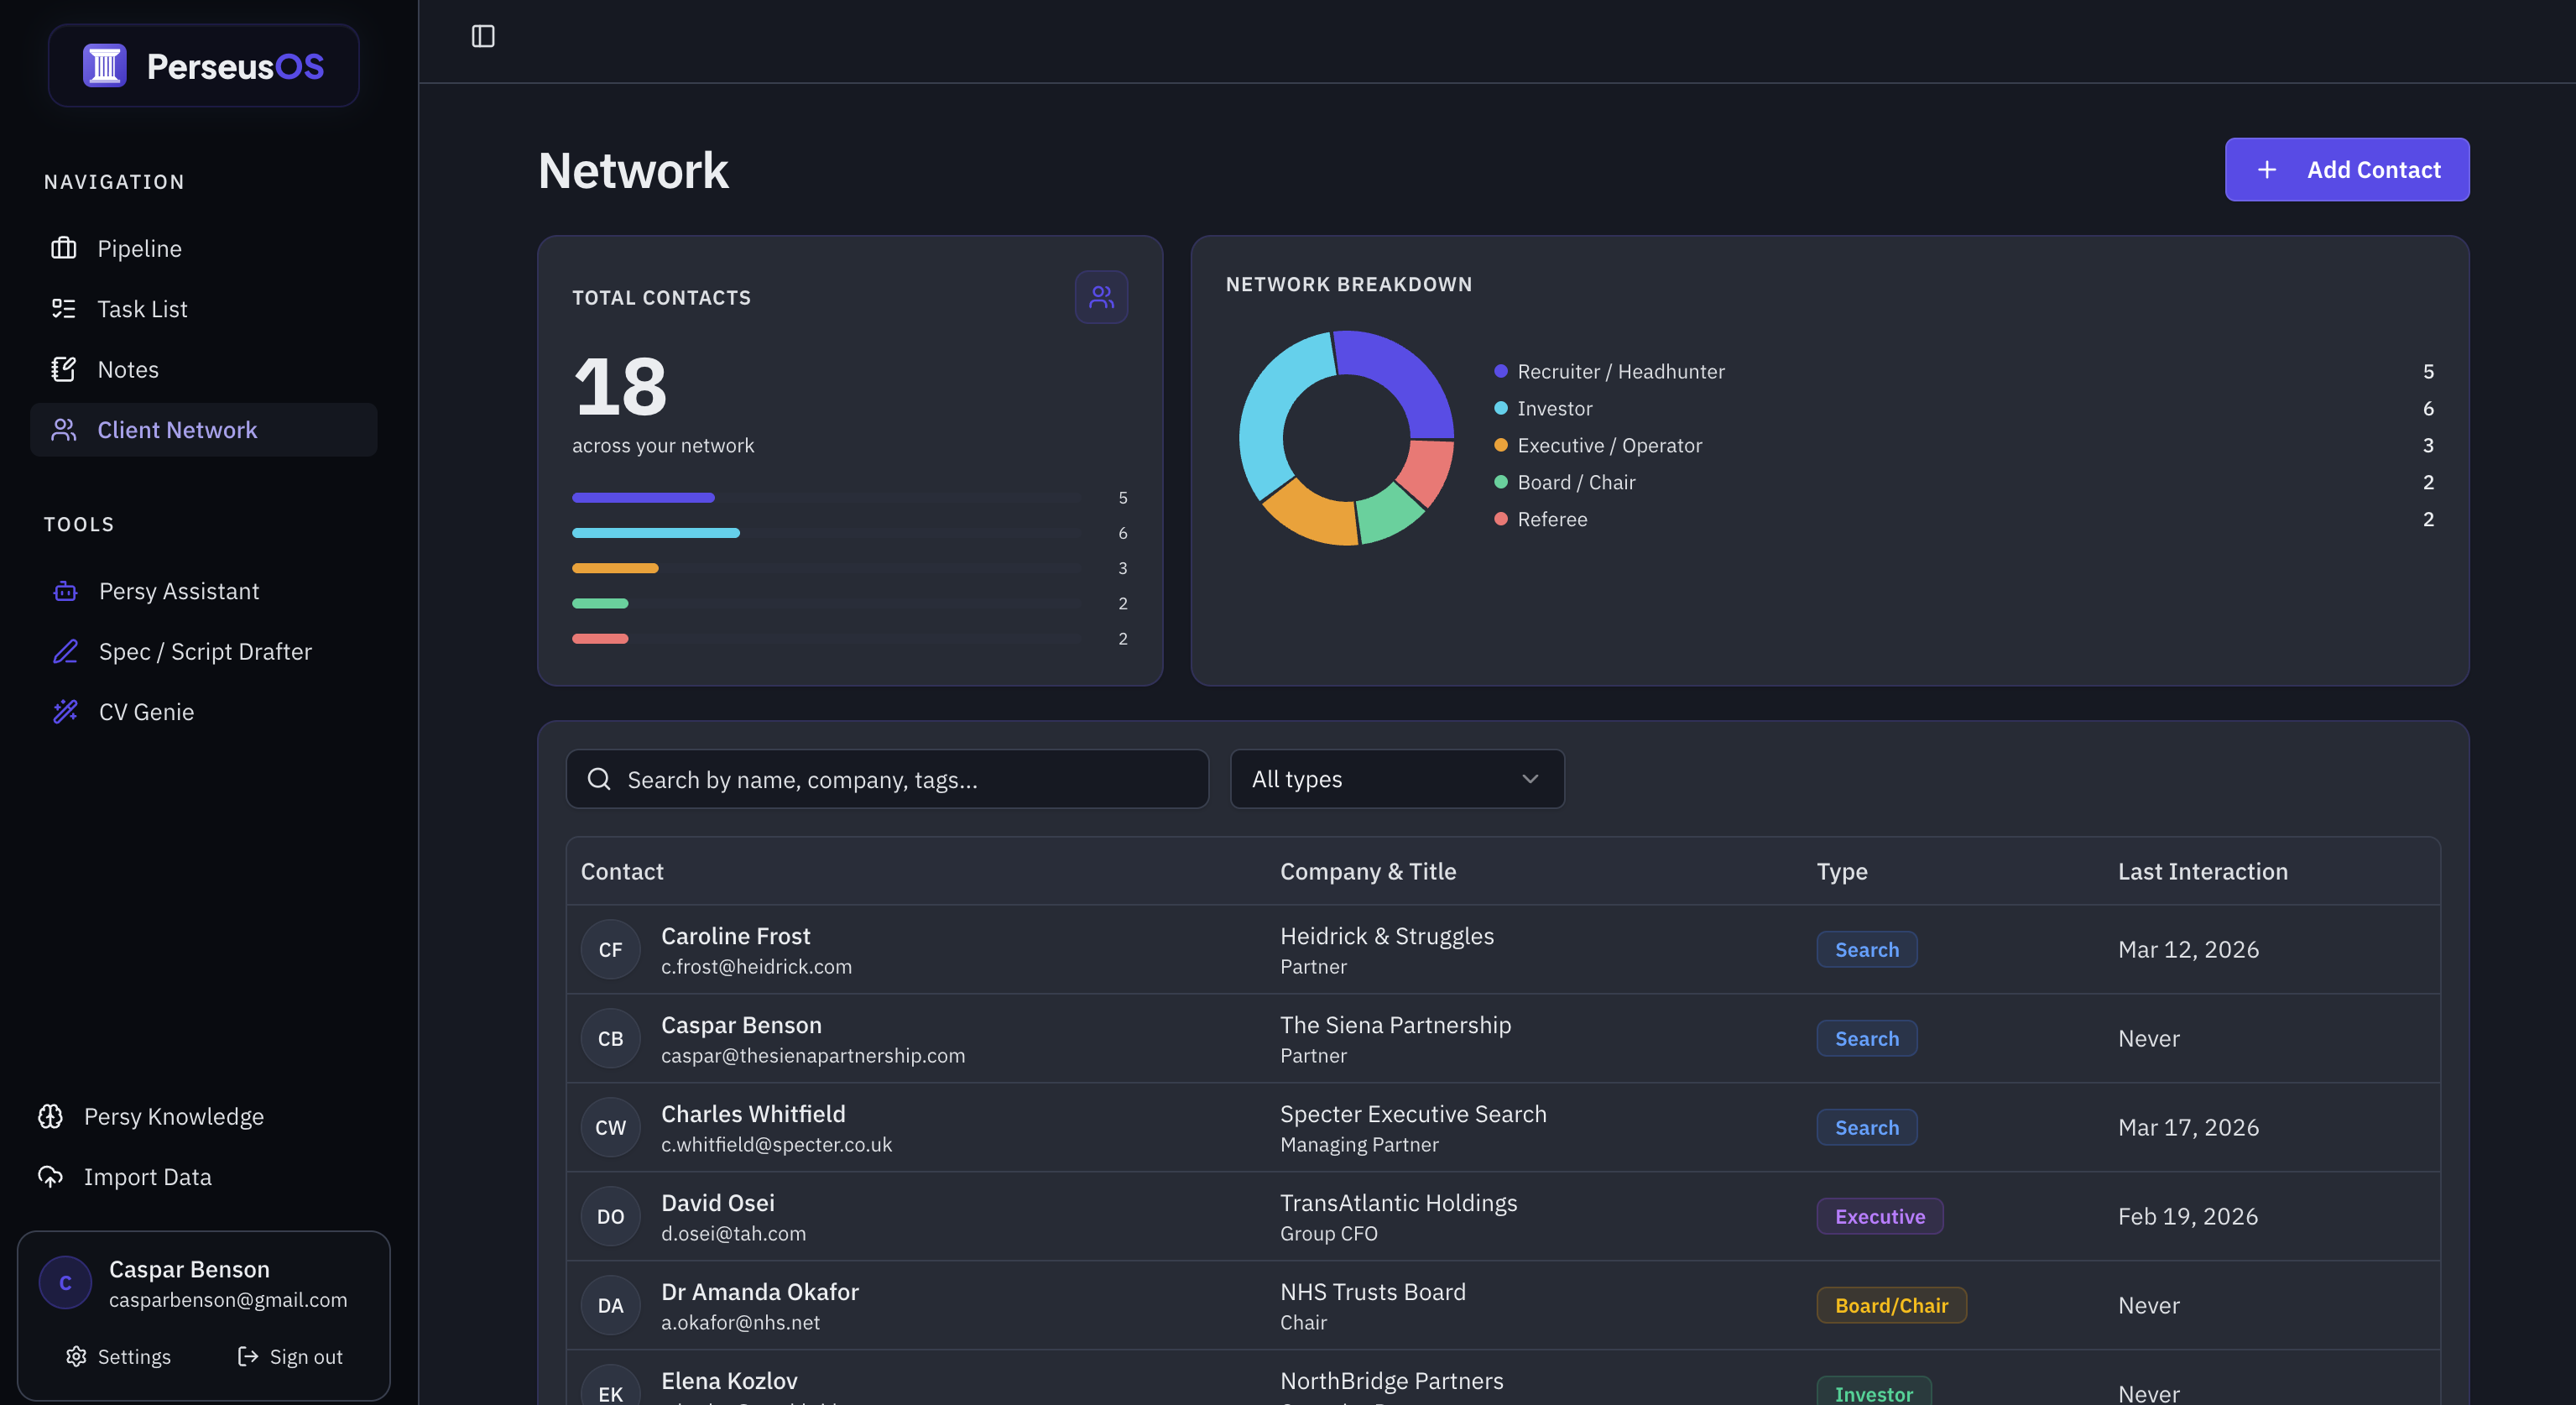Click the cyan bar showing 6 contacts
This screenshot has width=2576, height=1405.
(656, 533)
